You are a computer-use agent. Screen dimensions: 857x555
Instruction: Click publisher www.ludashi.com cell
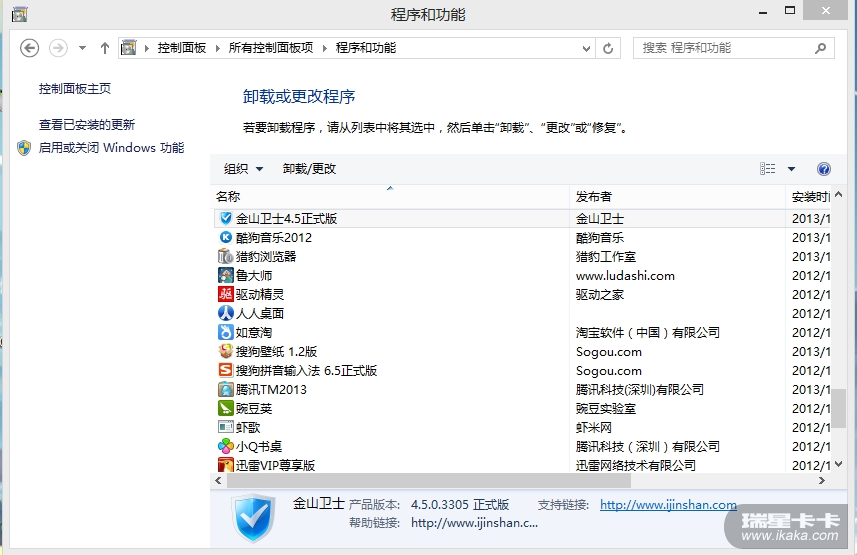click(625, 276)
